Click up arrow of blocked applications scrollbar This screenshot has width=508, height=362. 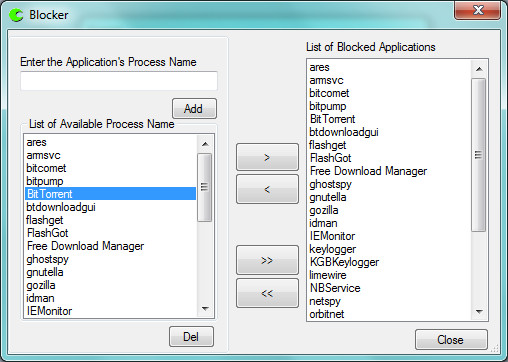479,69
